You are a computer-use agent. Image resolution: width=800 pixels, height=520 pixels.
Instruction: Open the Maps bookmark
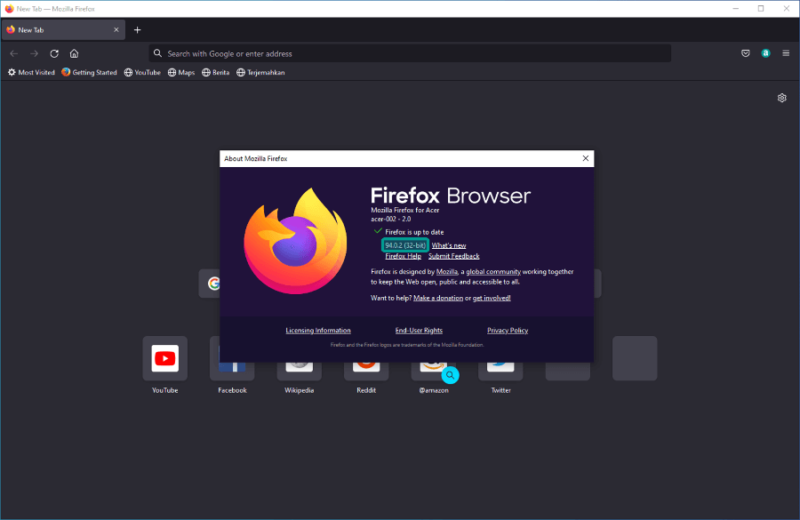(181, 72)
